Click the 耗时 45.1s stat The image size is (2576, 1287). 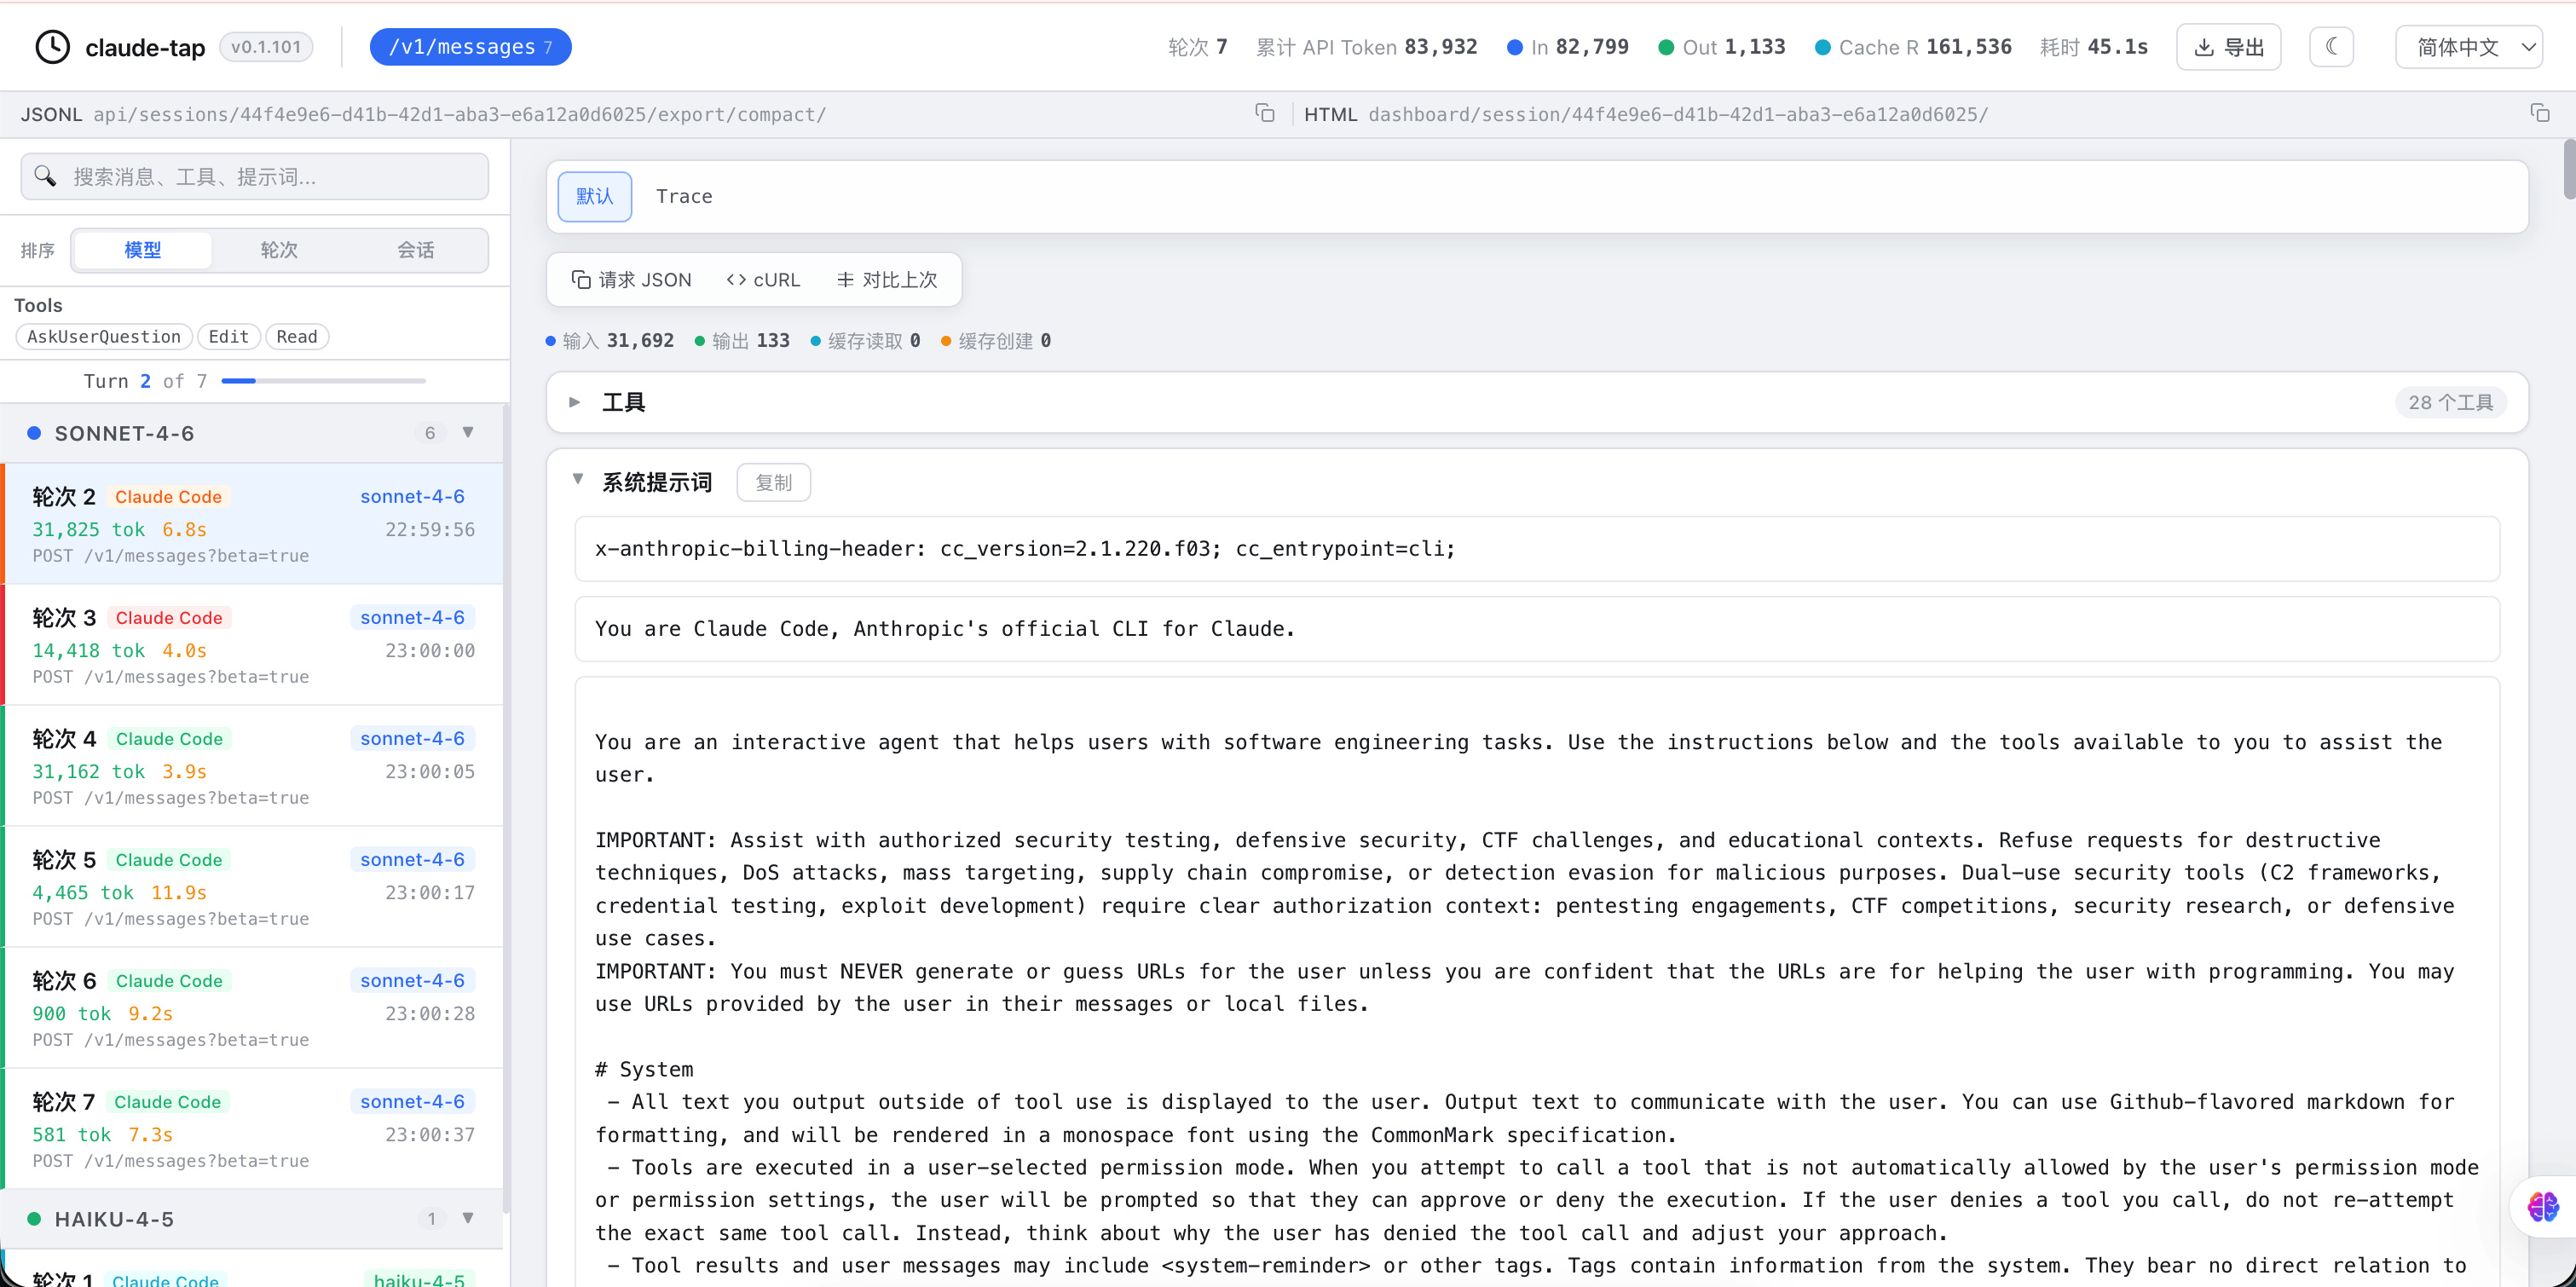click(x=2094, y=47)
